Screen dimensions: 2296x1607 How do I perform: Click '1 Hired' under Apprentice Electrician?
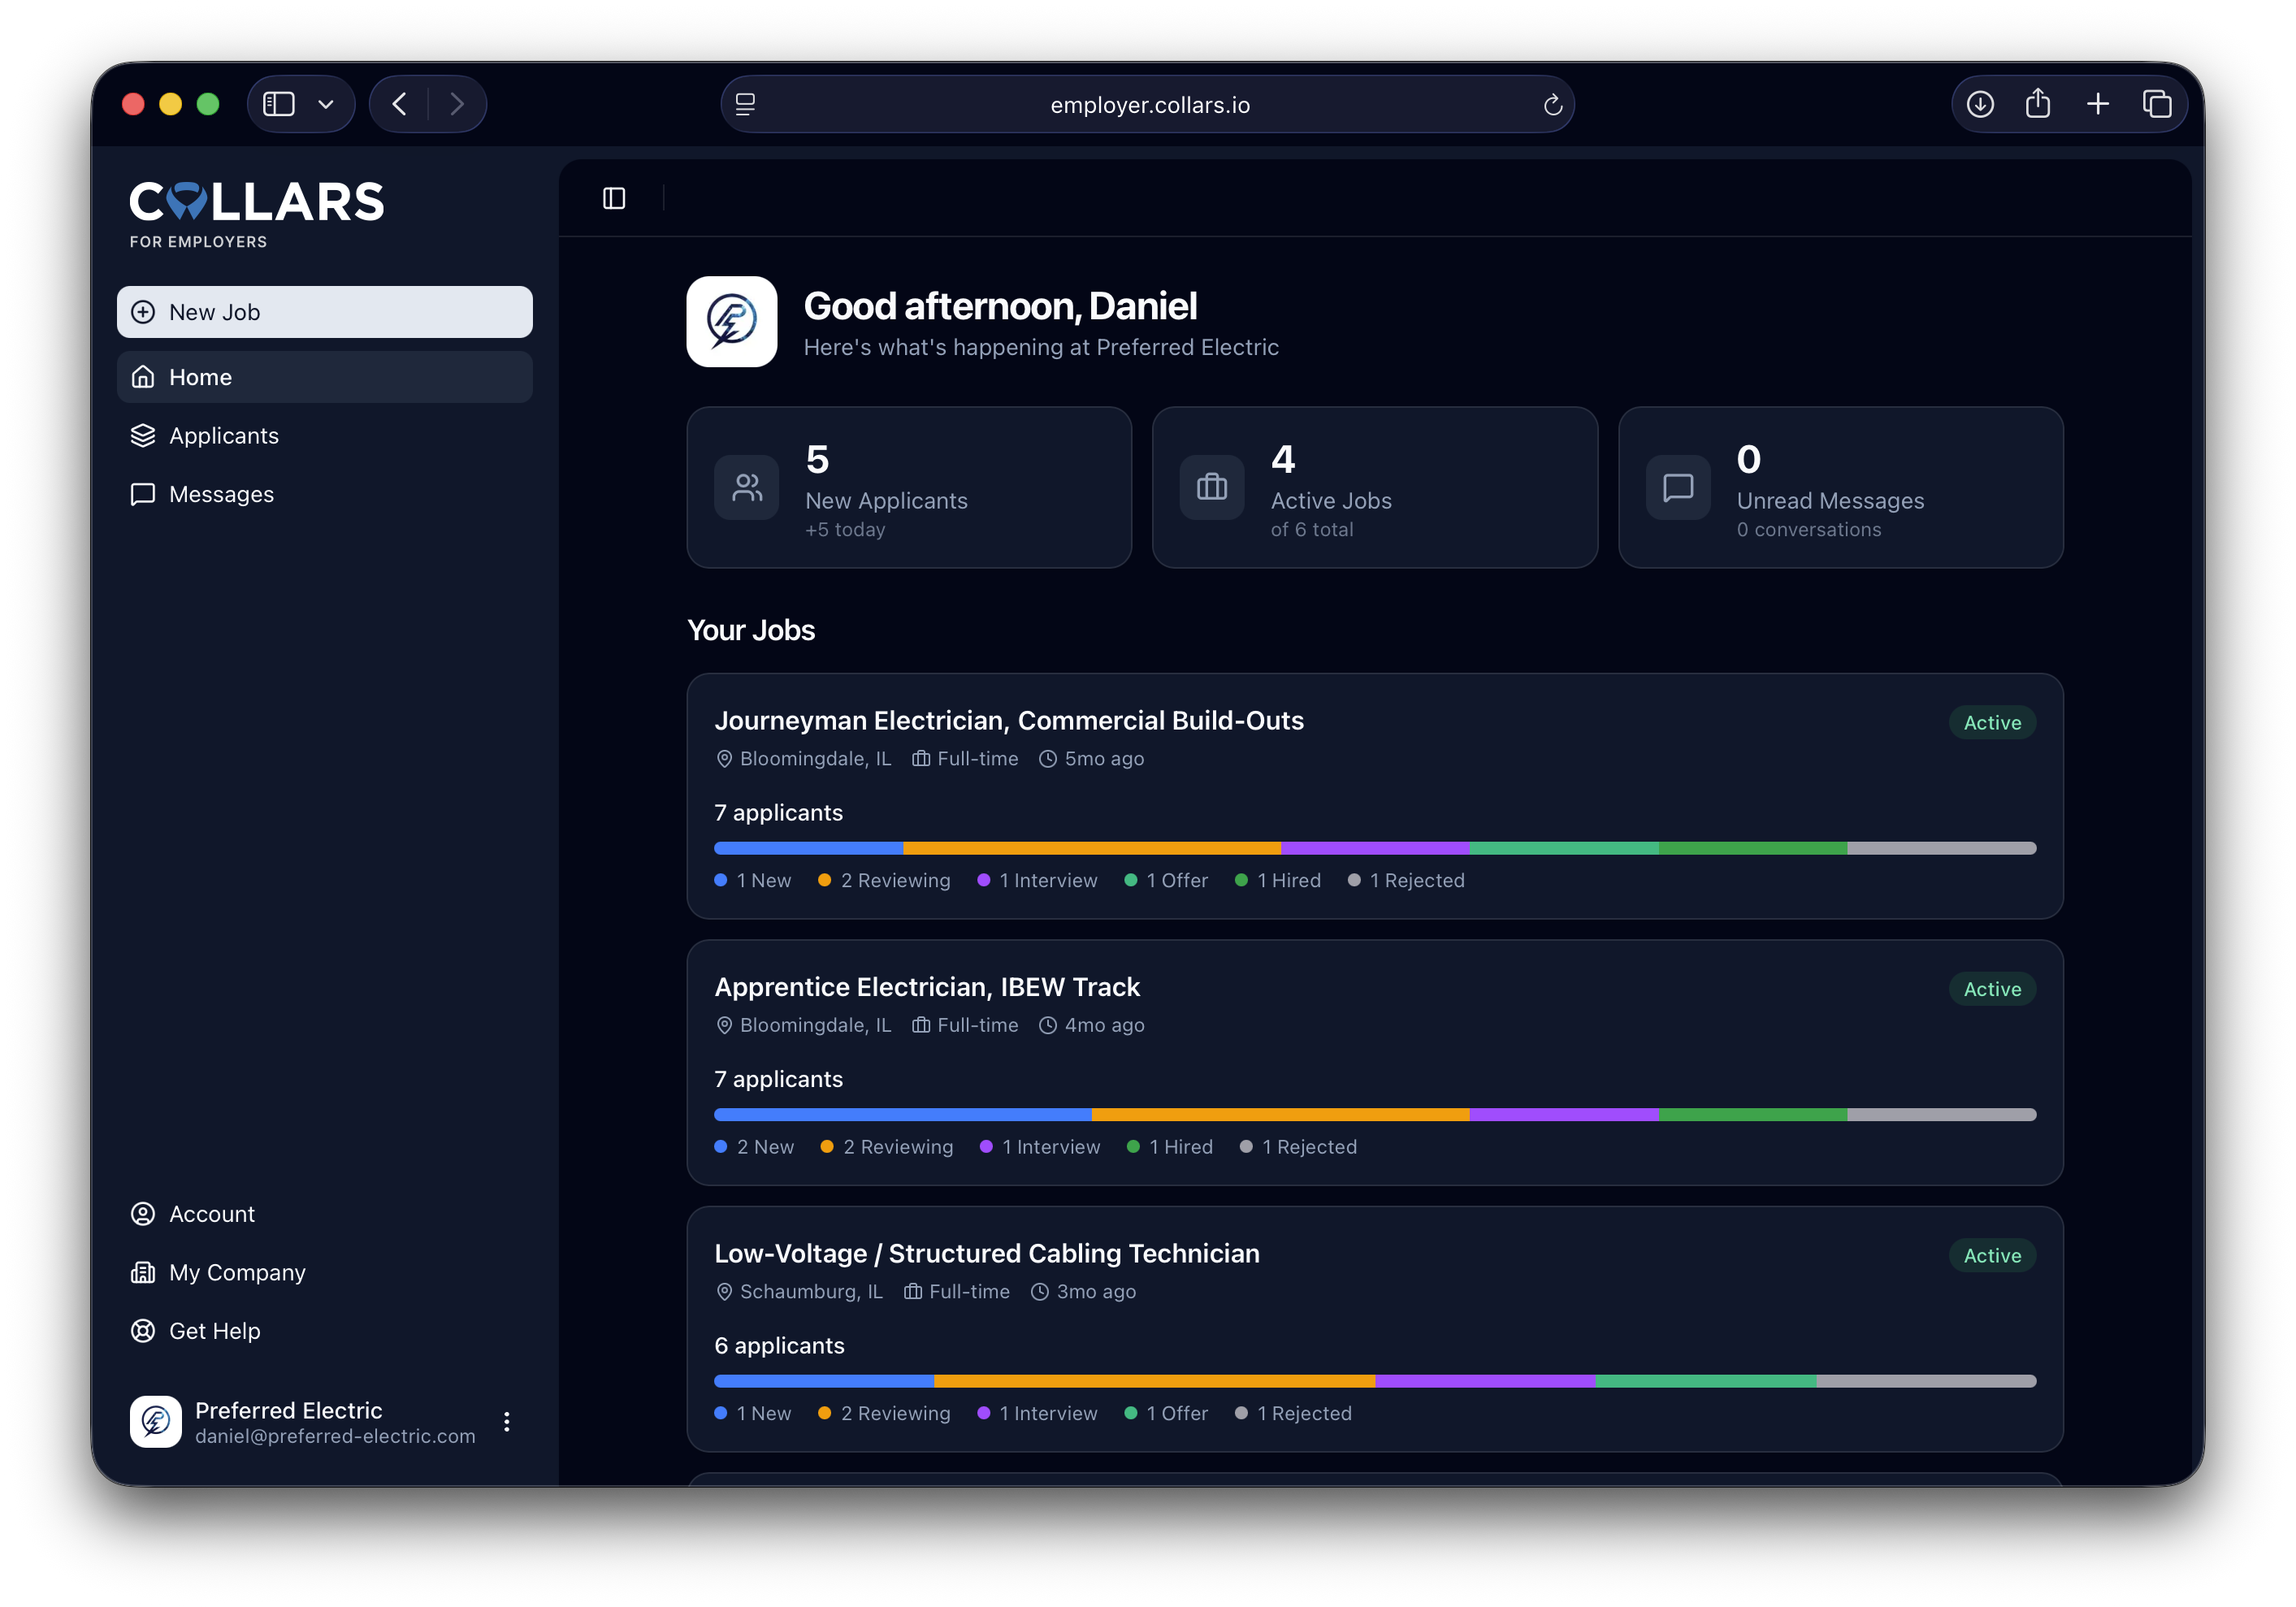pyautogui.click(x=1170, y=1147)
